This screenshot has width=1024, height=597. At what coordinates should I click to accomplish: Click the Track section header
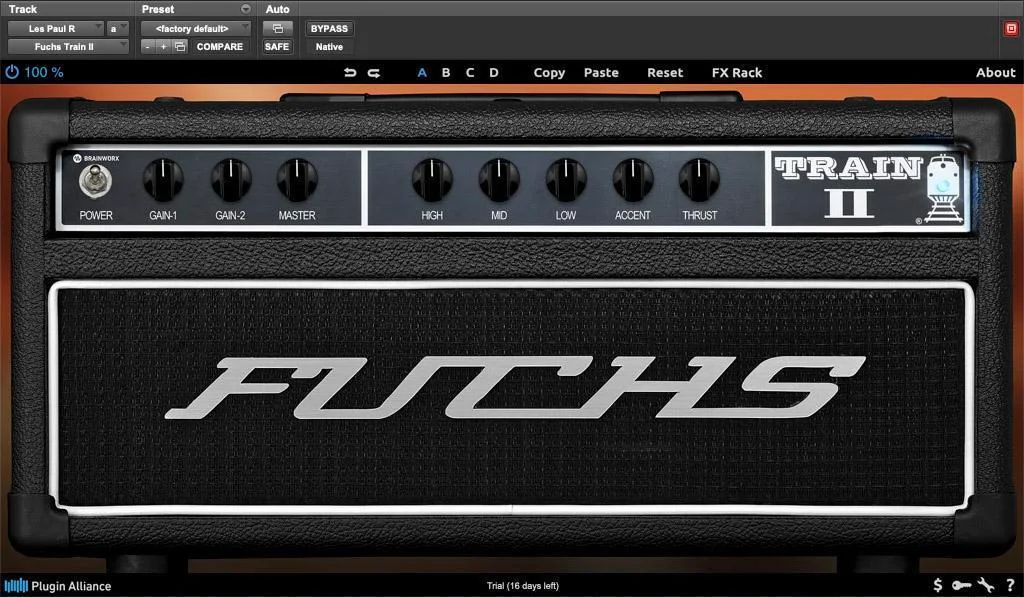[x=23, y=9]
